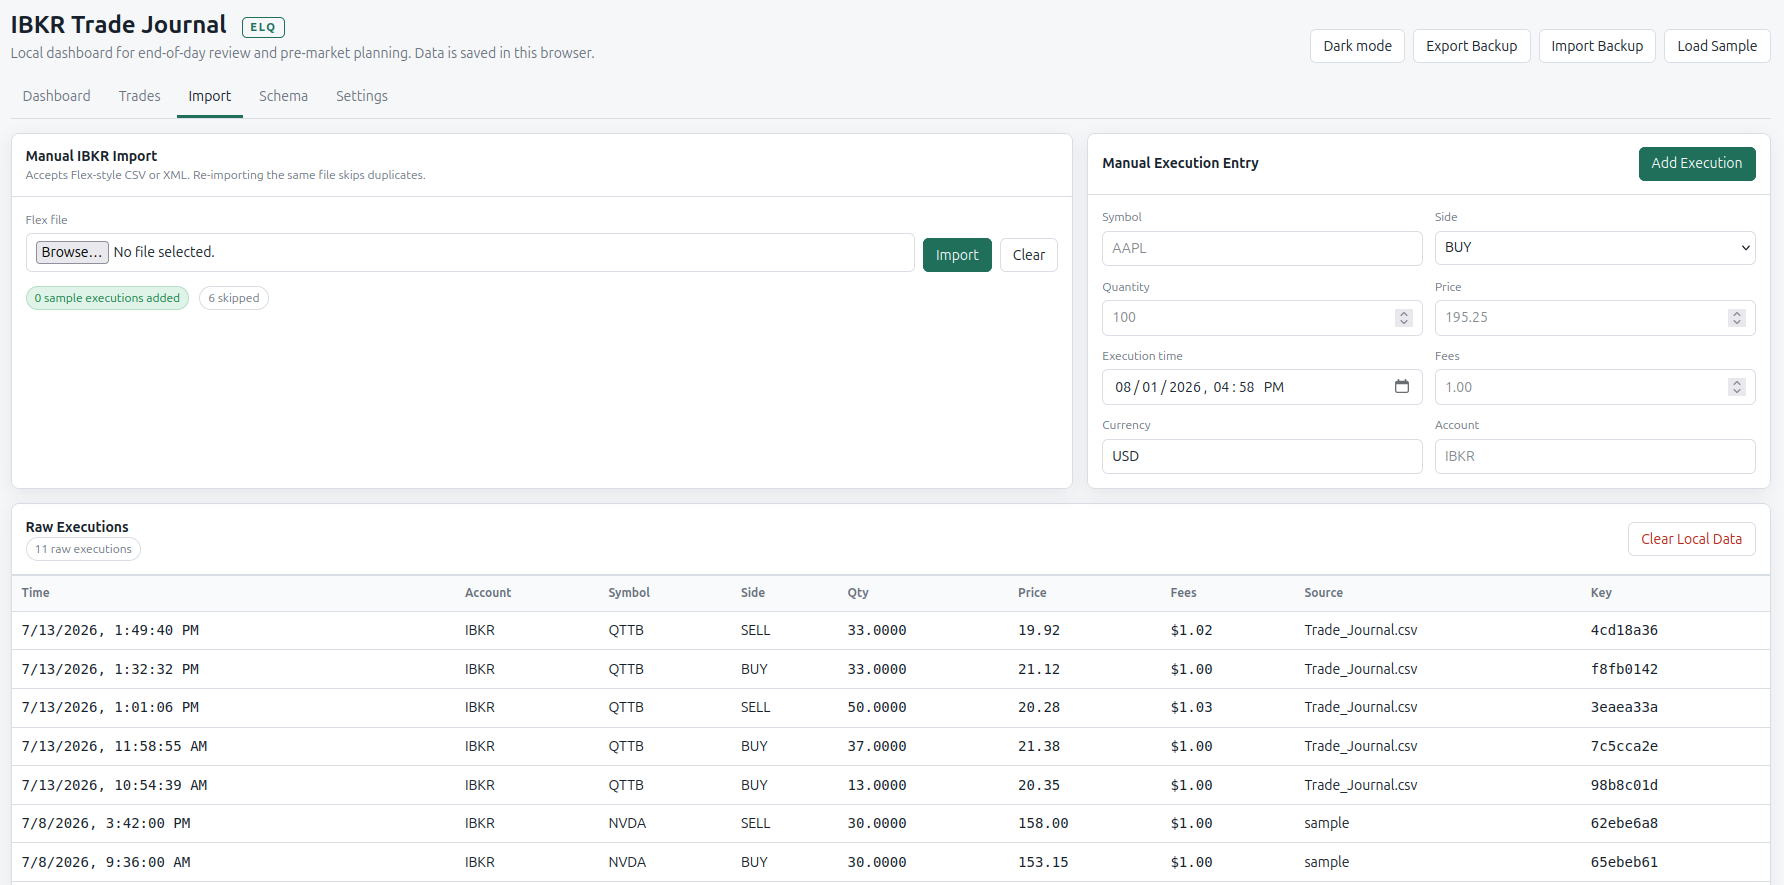This screenshot has height=885, width=1784.
Task: Click the Price field stepper arrows
Action: coord(1737,318)
